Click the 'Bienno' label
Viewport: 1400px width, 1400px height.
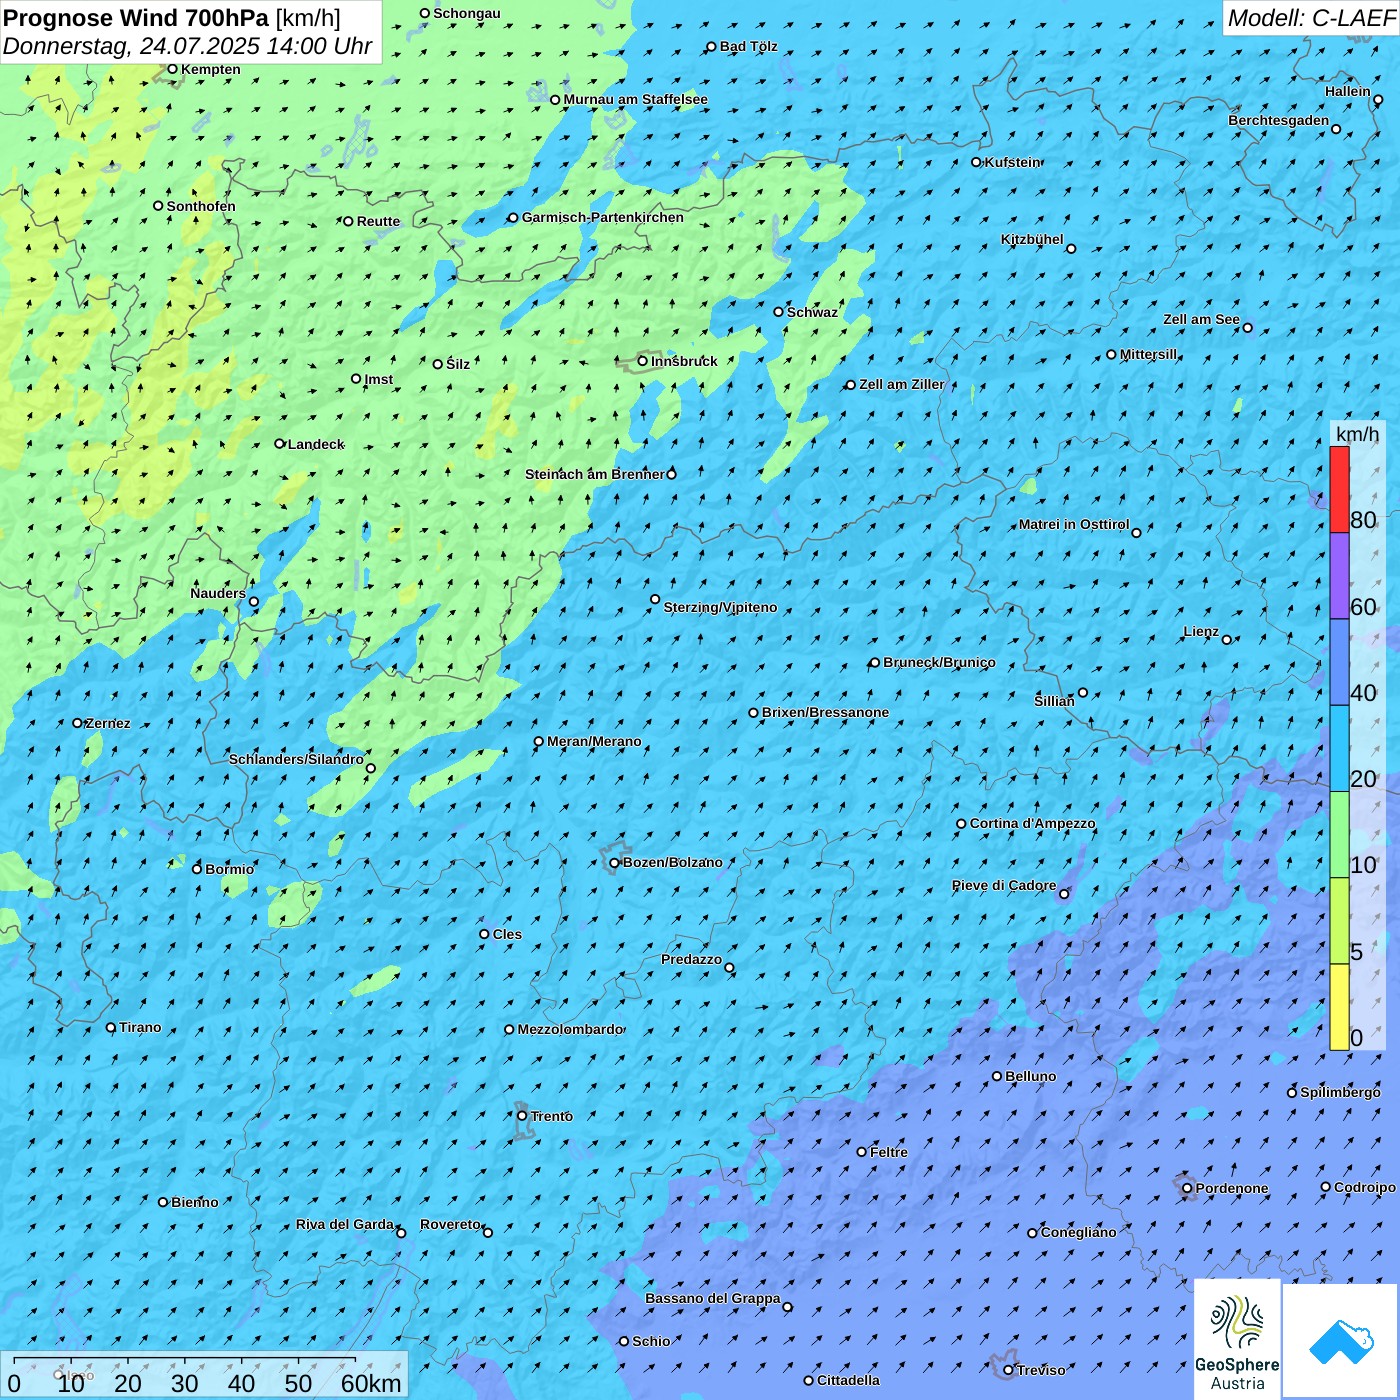coord(195,1202)
